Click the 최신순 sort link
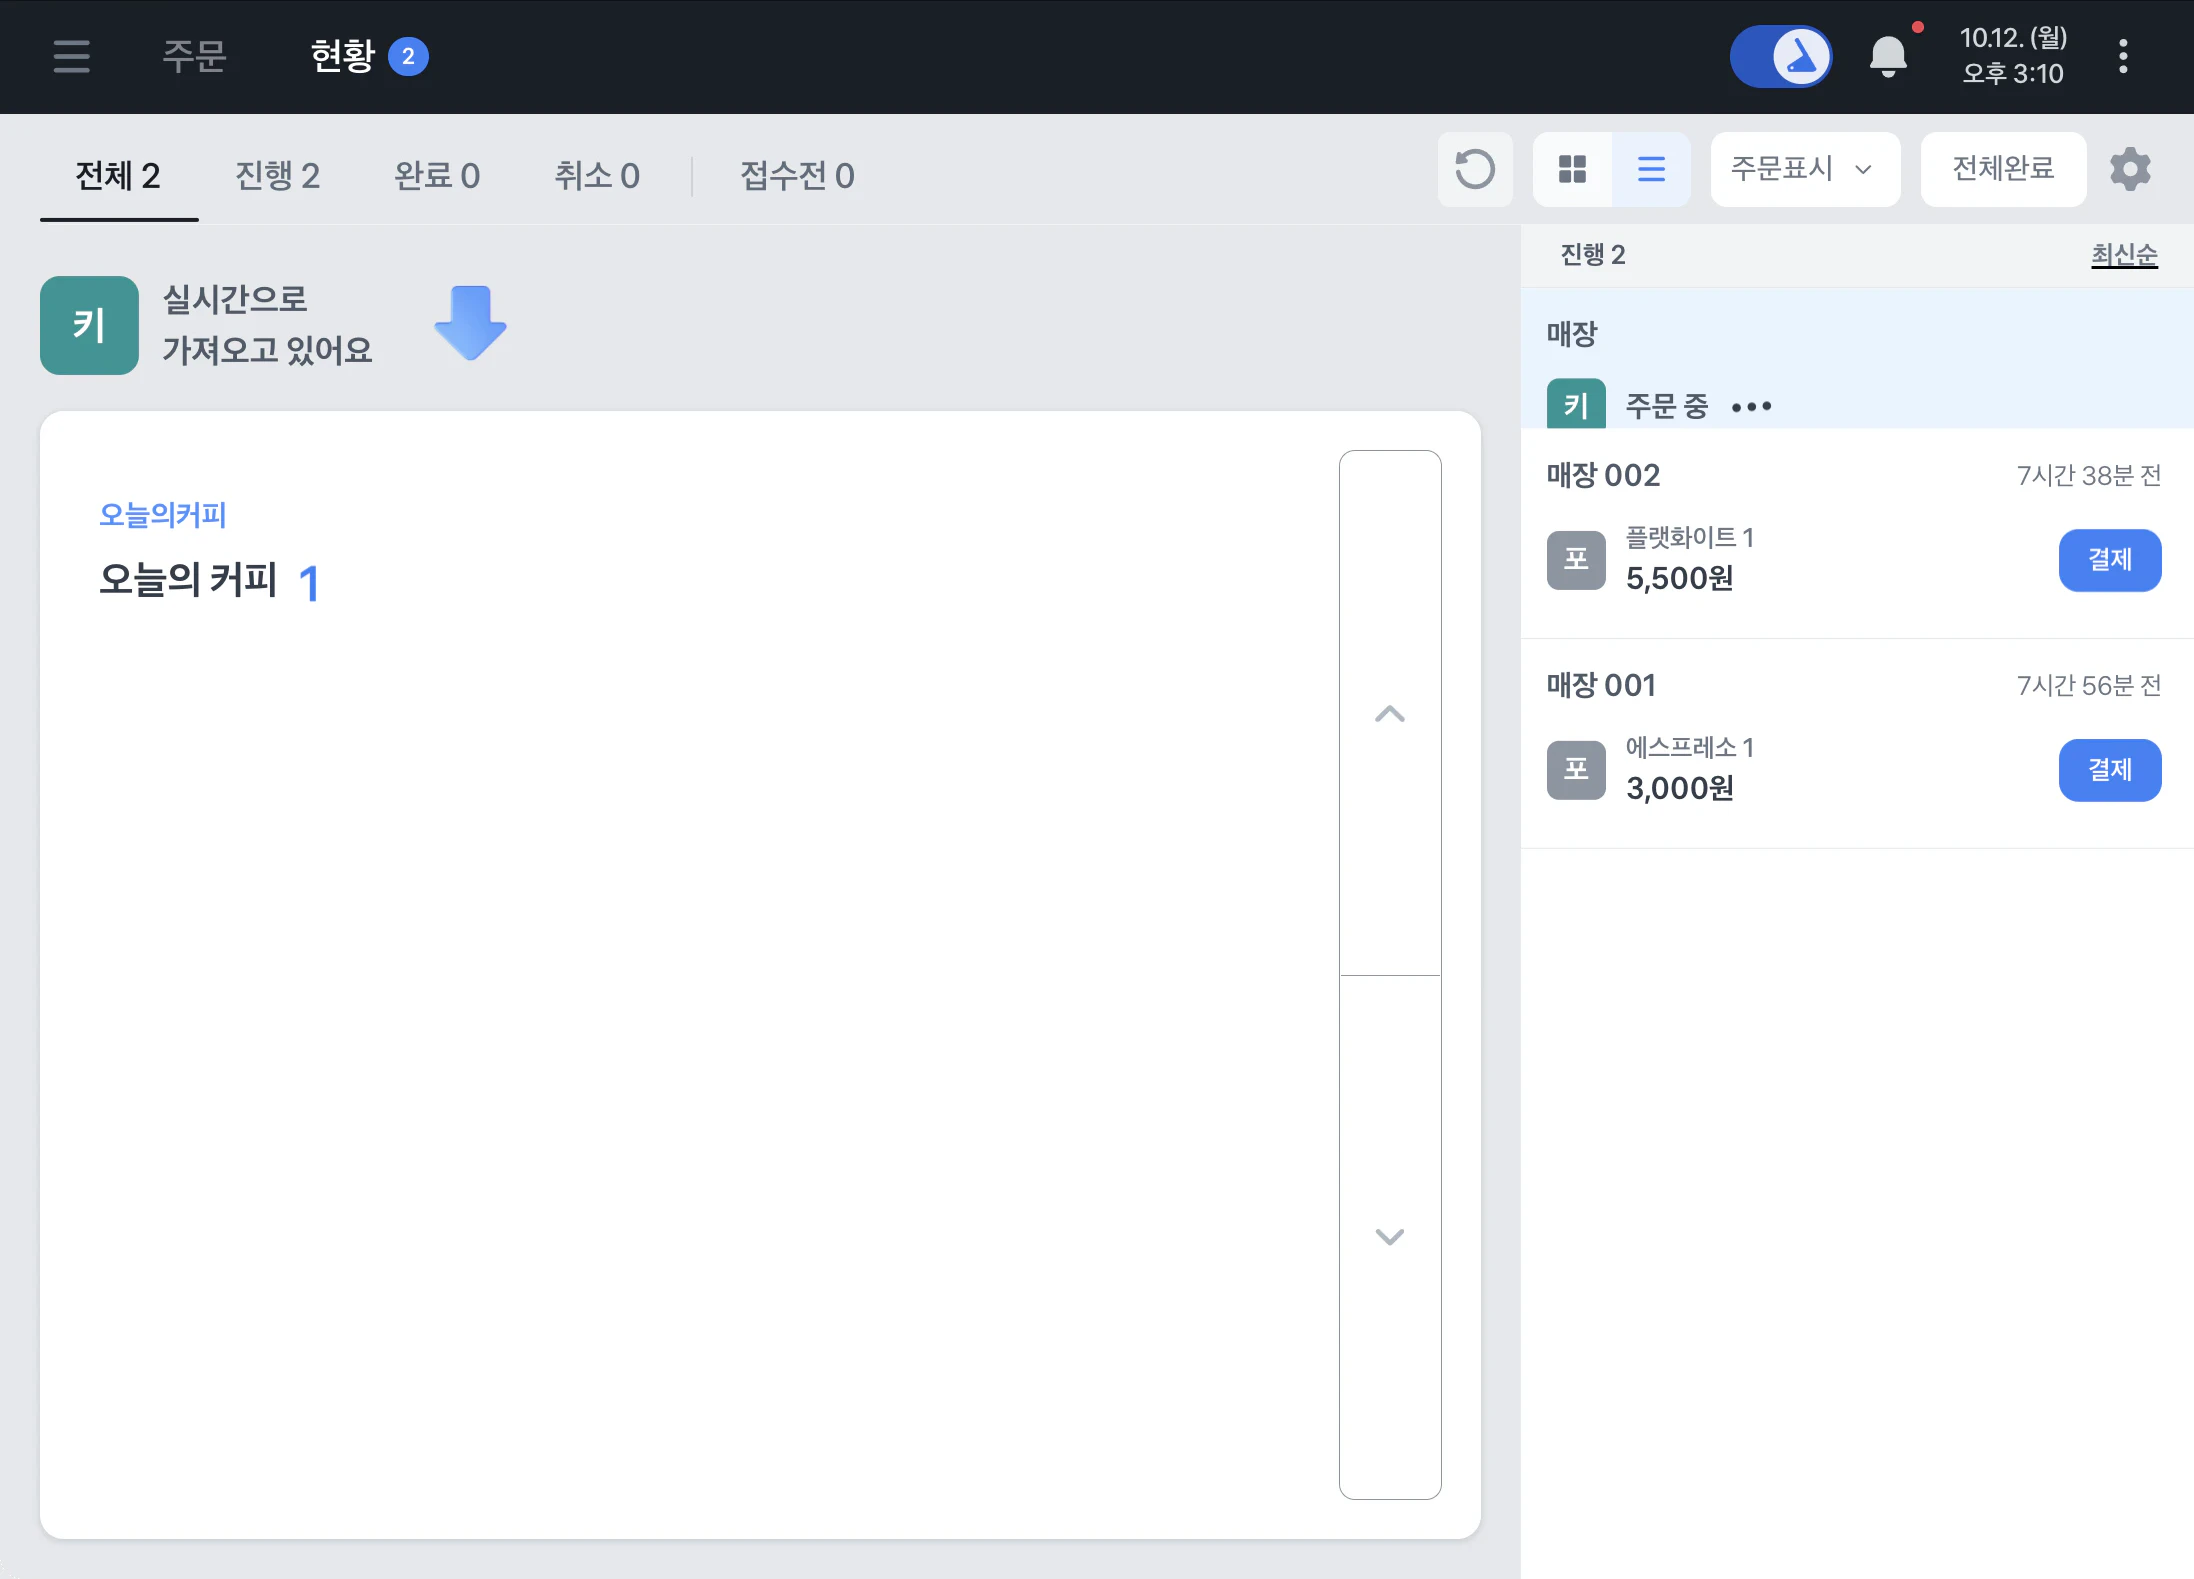This screenshot has width=2194, height=1579. pyautogui.click(x=2124, y=255)
